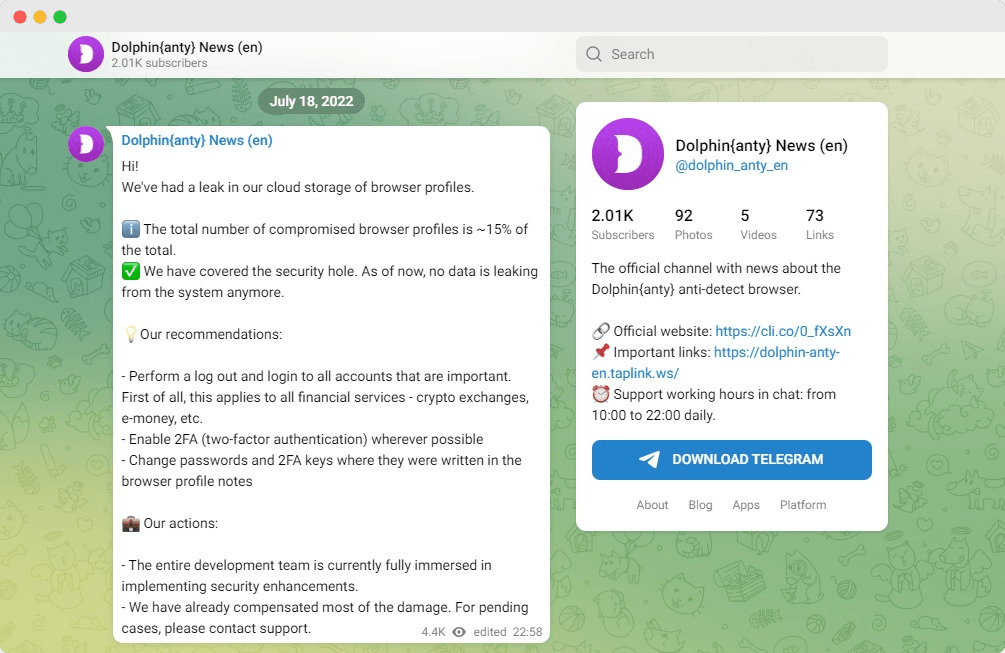1005x653 pixels.
Task: Click the 'edited' label on the message
Action: [490, 632]
